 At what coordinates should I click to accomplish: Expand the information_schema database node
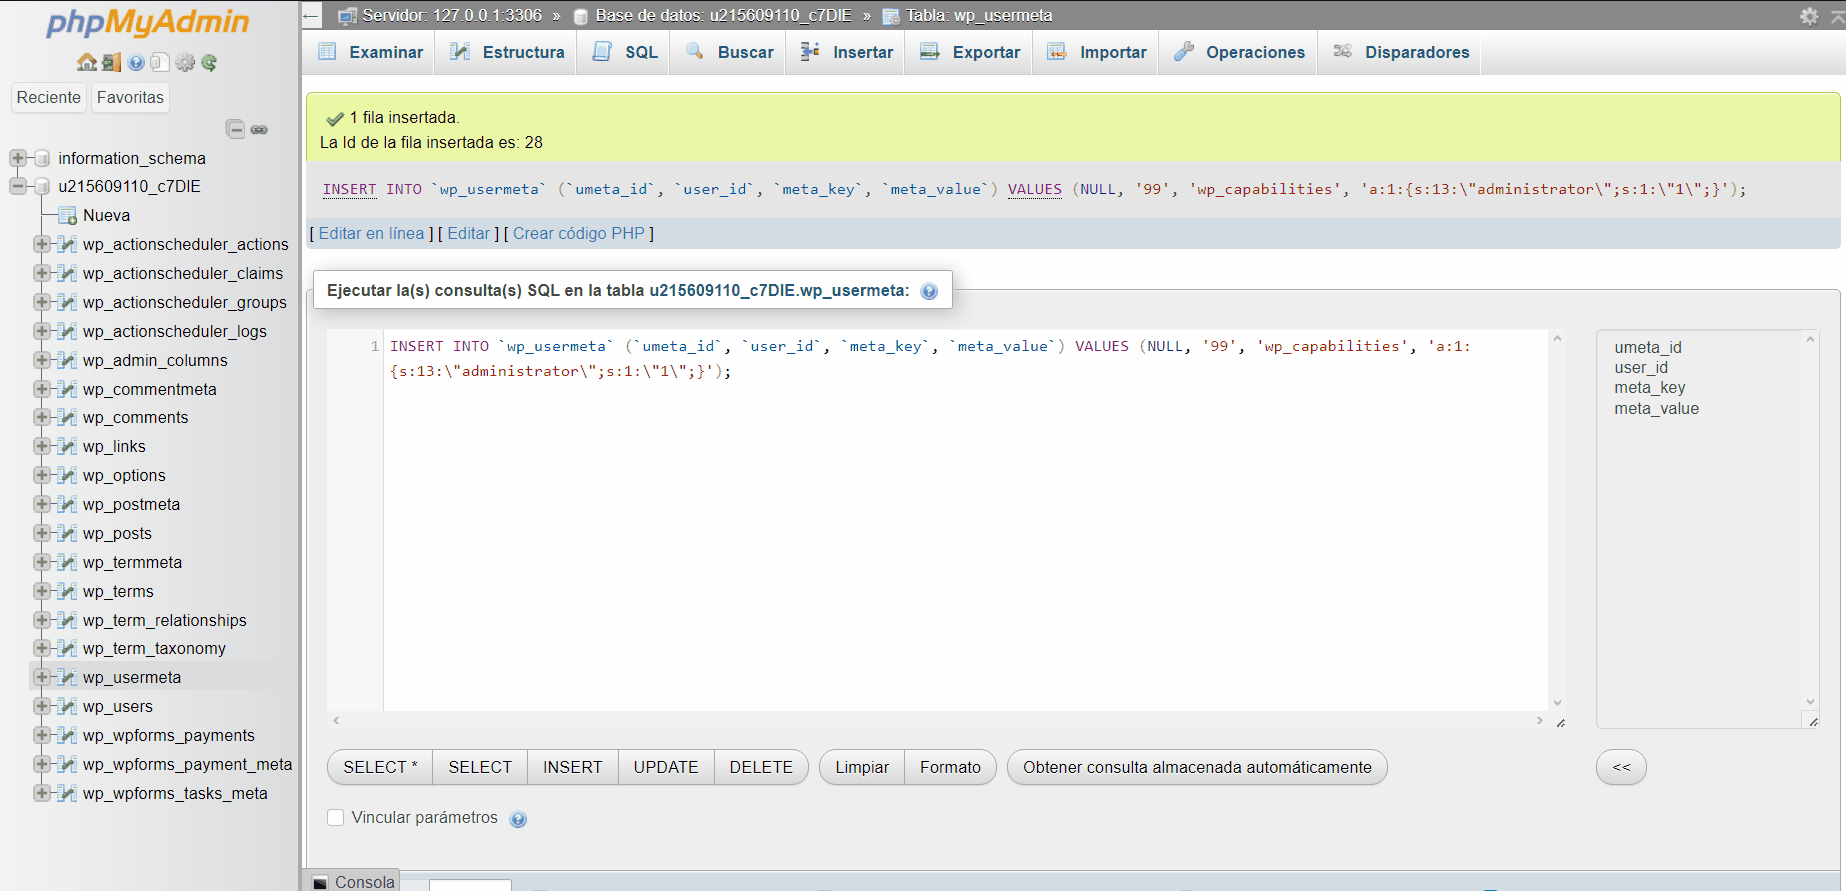click(x=18, y=158)
